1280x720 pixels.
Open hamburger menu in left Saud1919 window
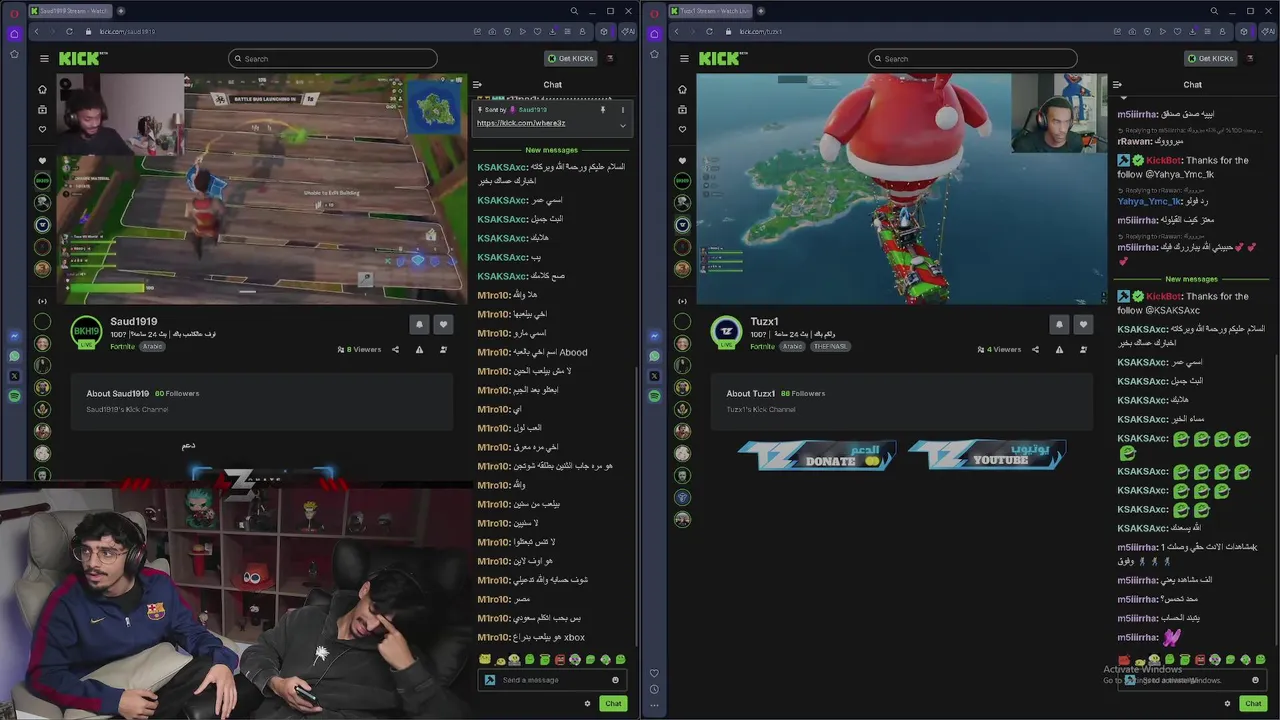pyautogui.click(x=44, y=59)
